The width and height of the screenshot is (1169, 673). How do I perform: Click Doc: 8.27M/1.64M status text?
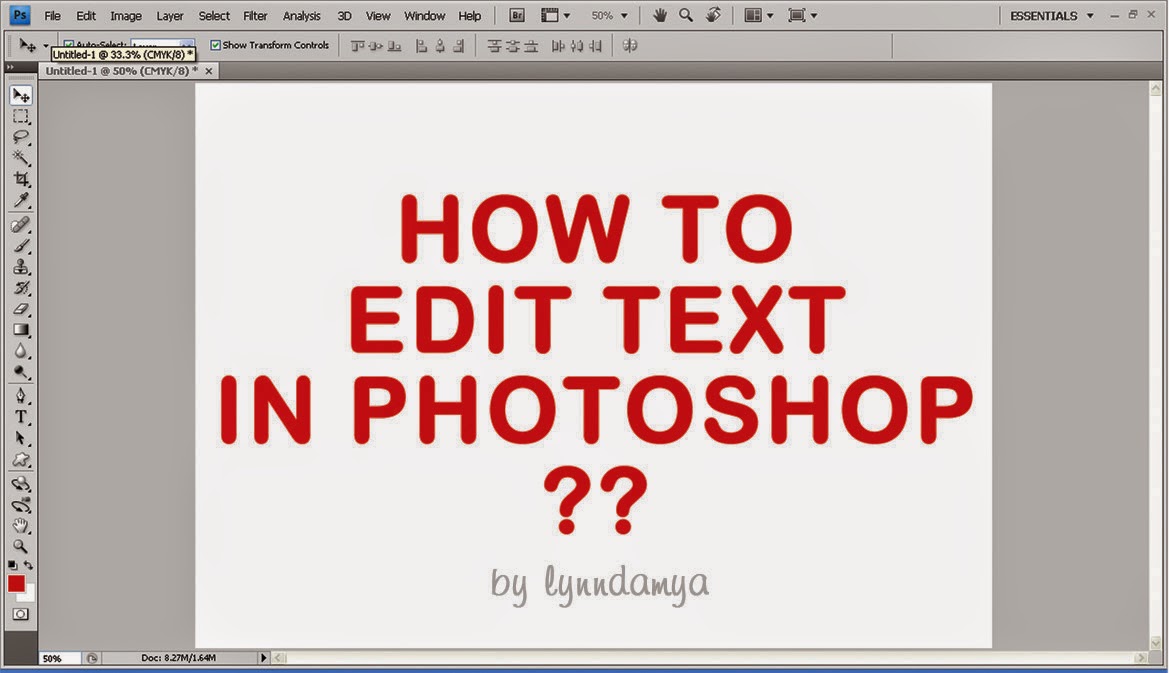point(178,658)
